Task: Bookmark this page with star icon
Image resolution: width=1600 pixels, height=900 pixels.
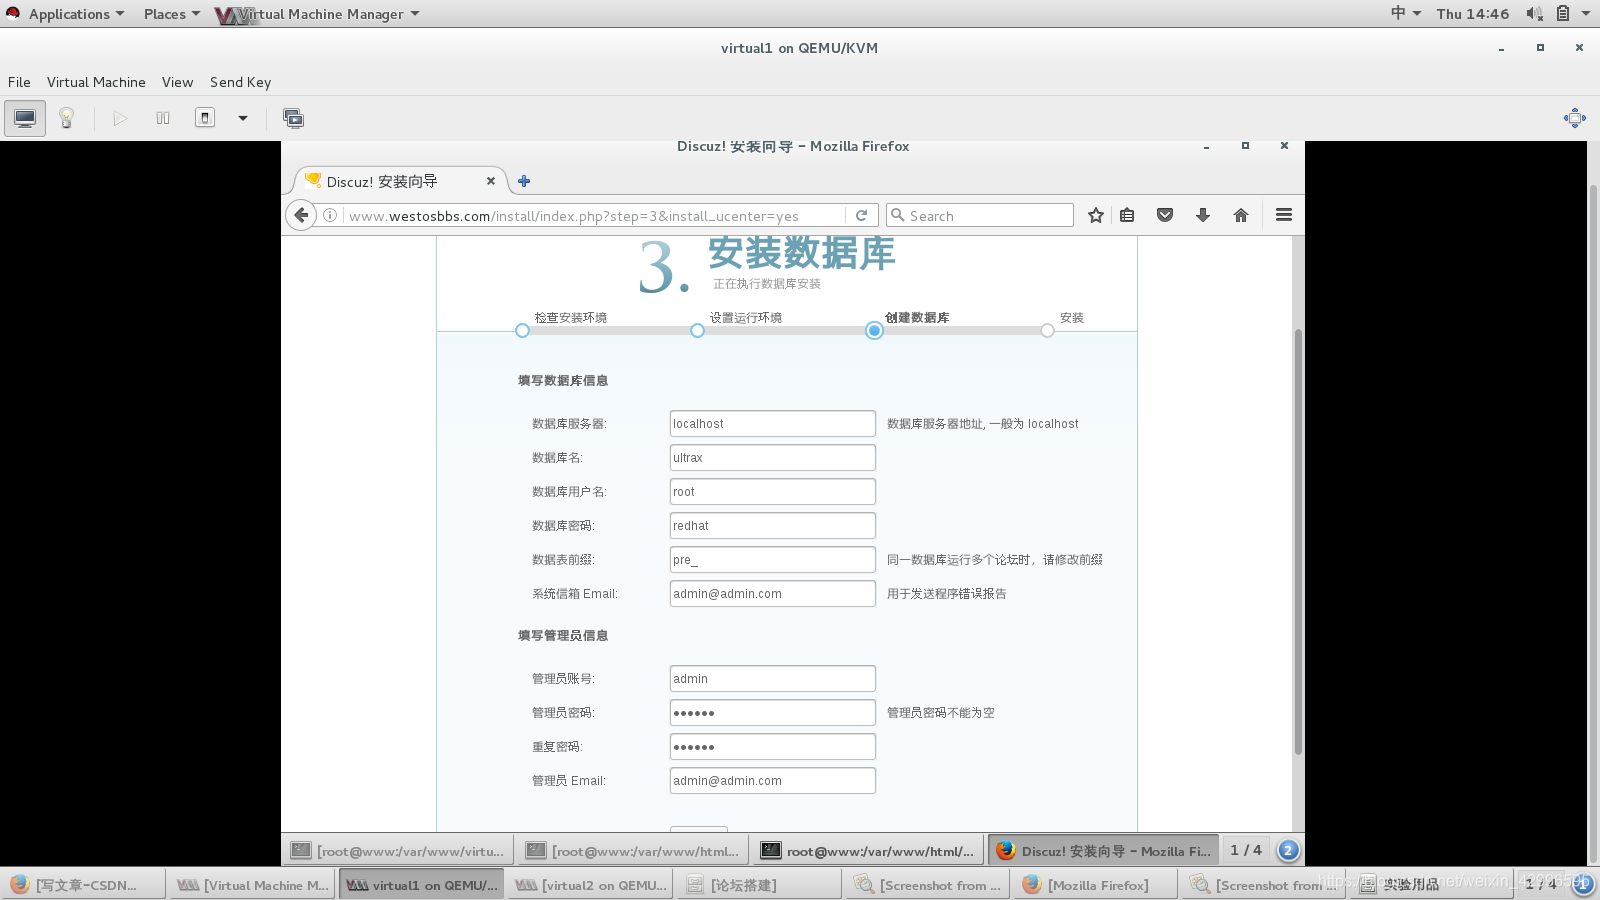Action: pos(1096,215)
